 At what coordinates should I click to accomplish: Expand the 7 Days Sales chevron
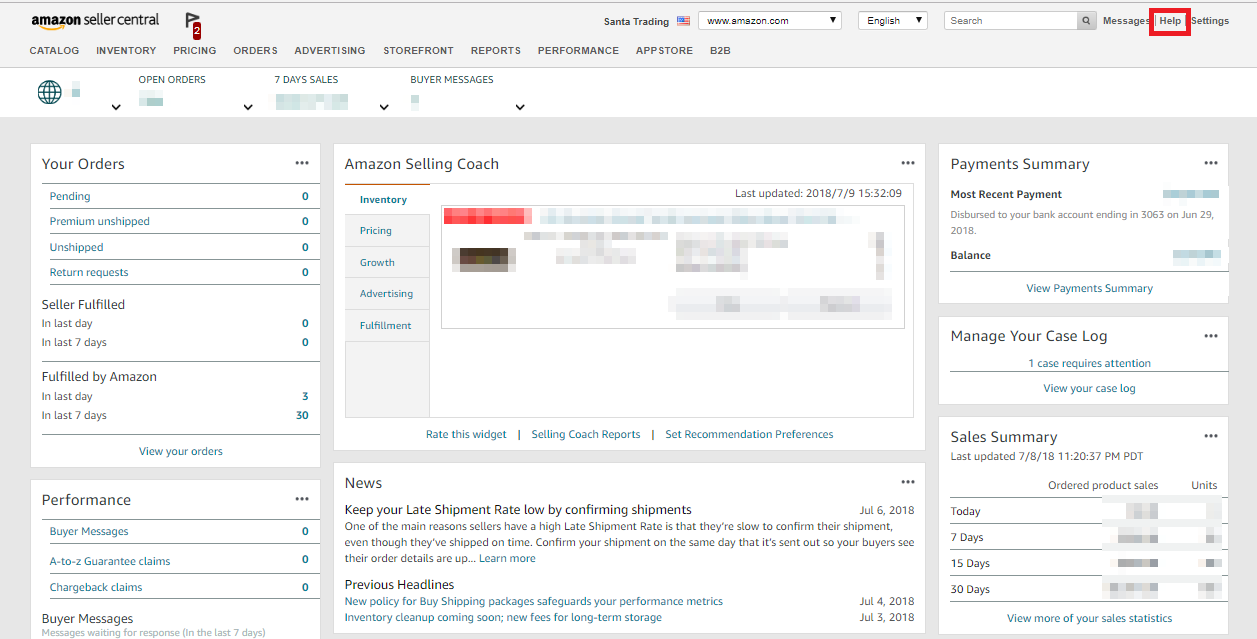(384, 107)
